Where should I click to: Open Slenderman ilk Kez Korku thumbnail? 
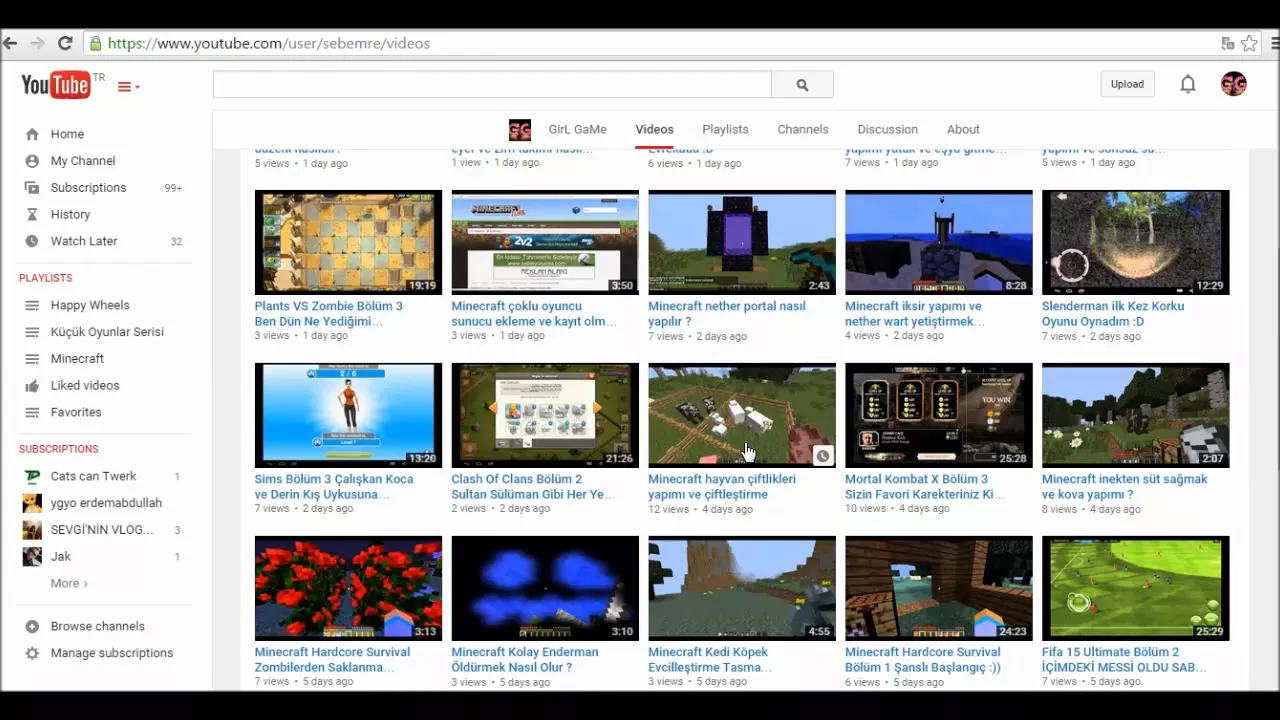1136,242
